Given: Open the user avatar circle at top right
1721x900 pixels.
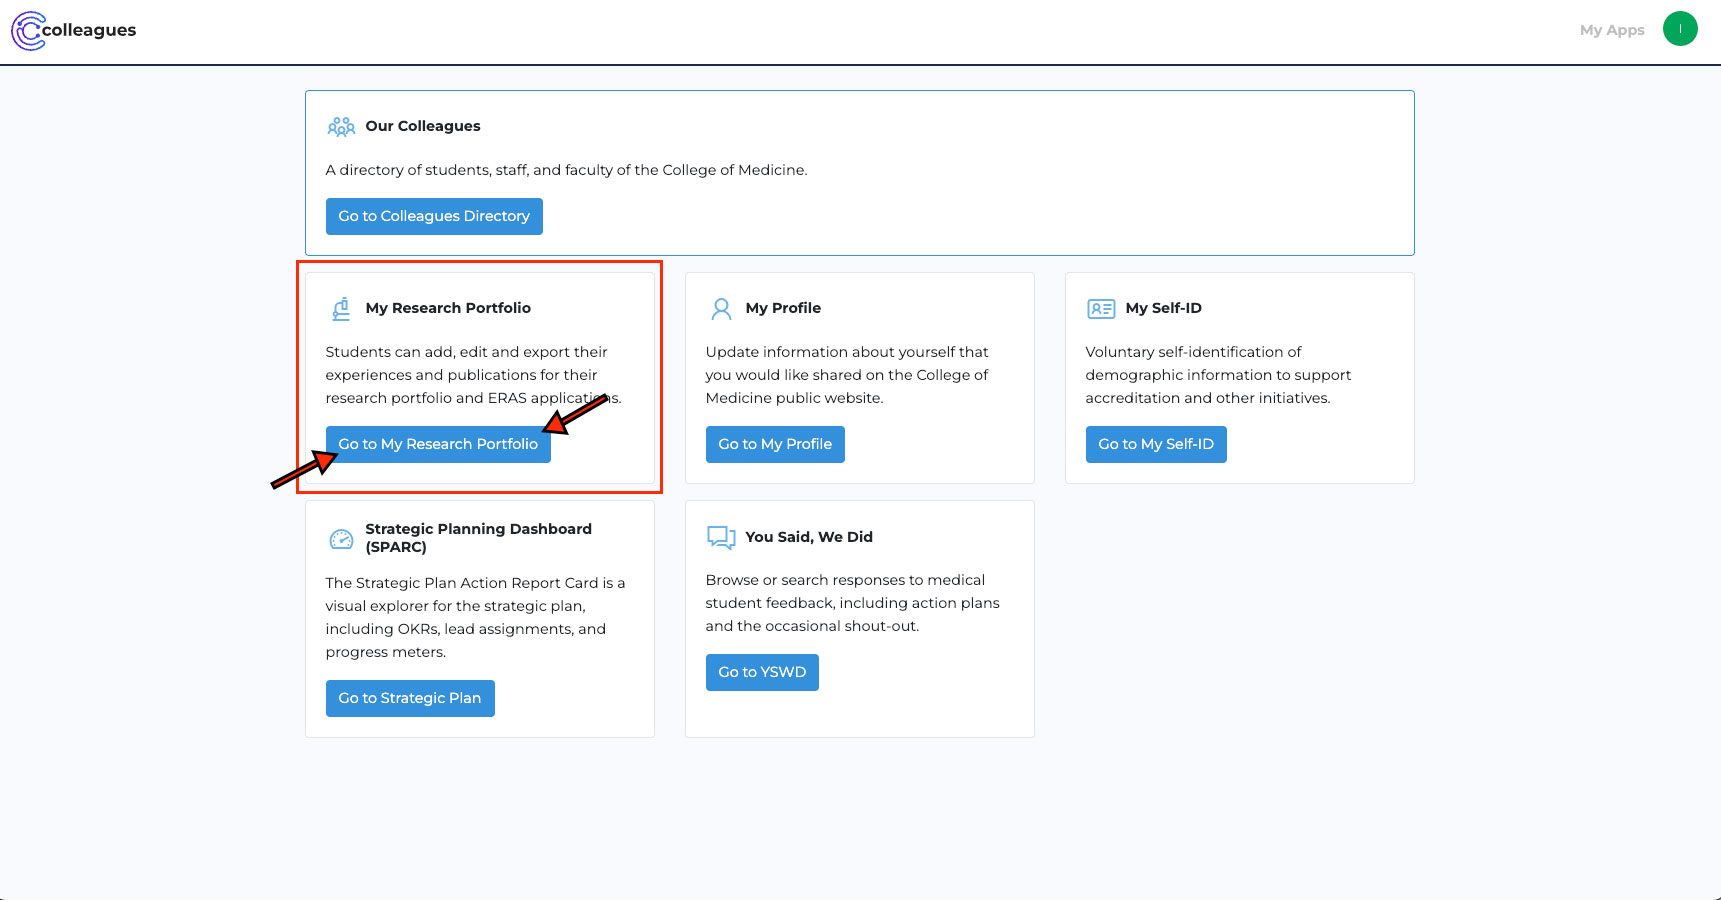Looking at the screenshot, I should coord(1680,29).
